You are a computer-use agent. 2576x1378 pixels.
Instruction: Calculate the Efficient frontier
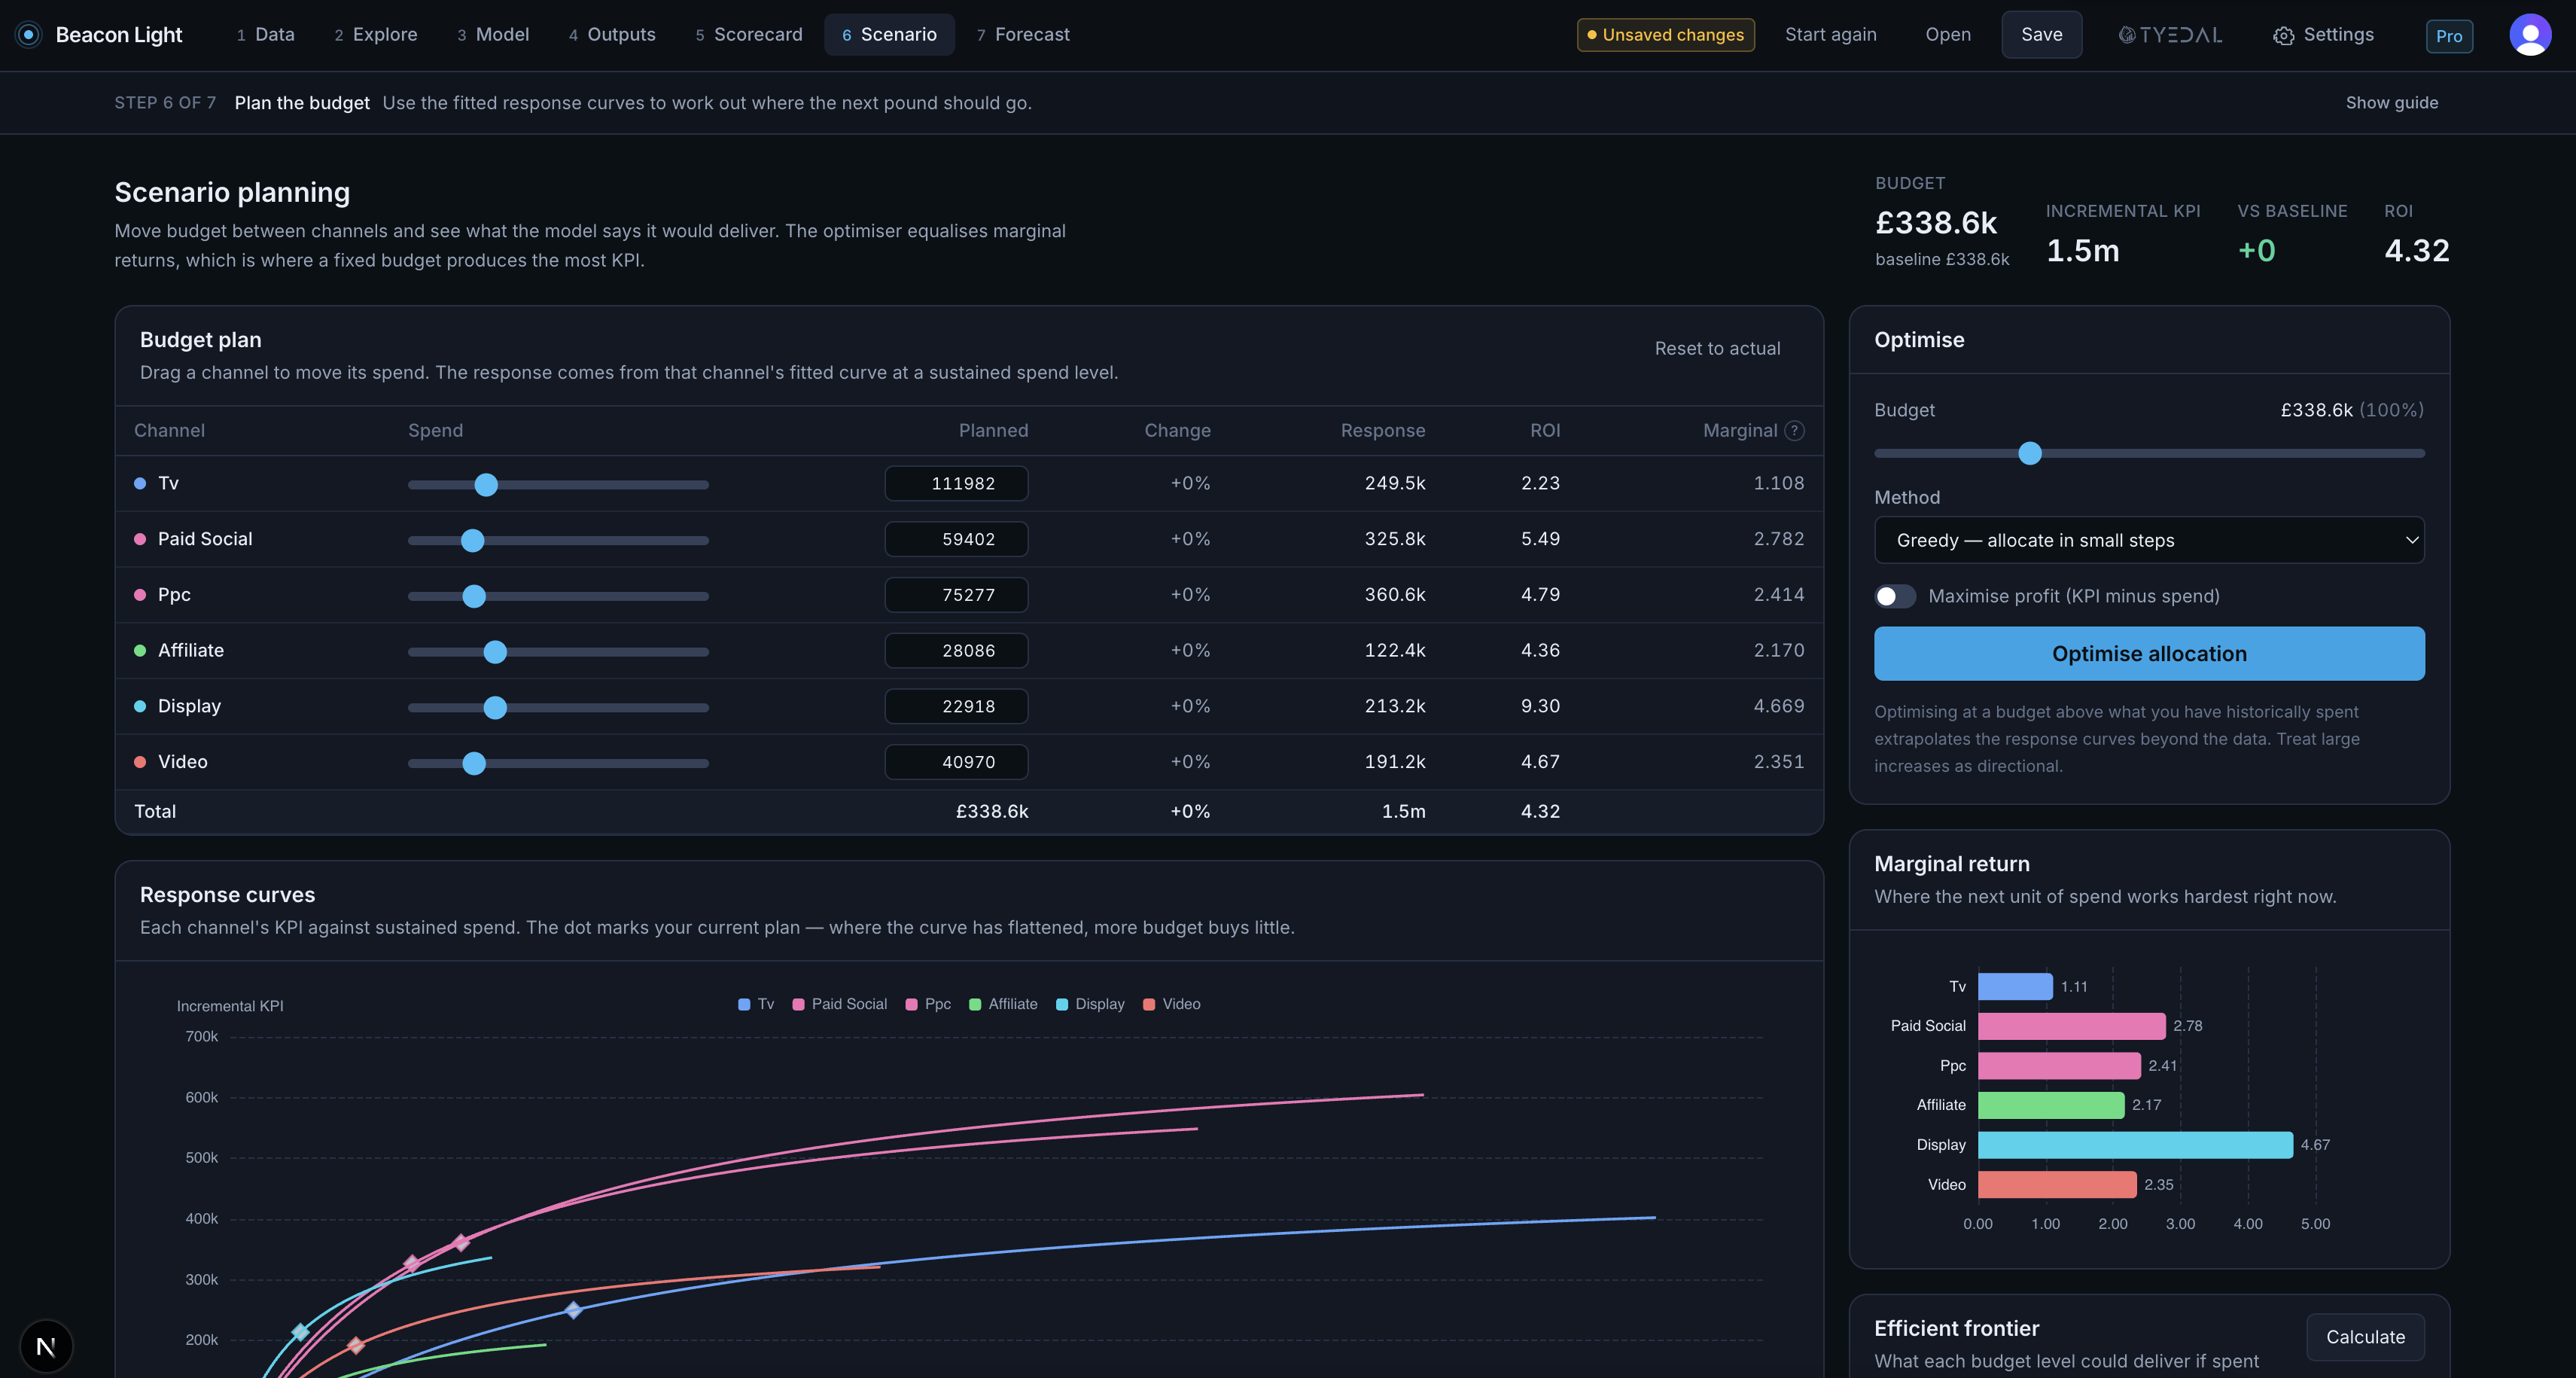[x=2365, y=1337]
